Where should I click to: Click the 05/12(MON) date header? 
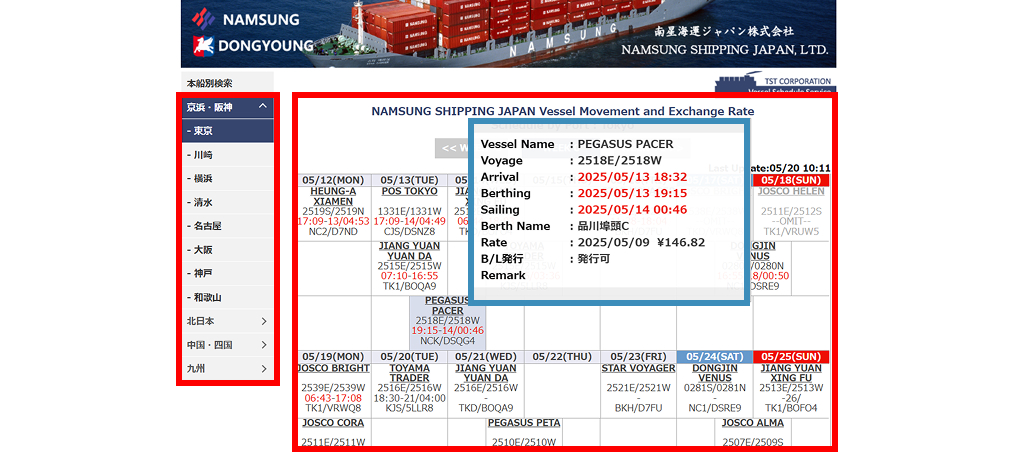point(334,180)
